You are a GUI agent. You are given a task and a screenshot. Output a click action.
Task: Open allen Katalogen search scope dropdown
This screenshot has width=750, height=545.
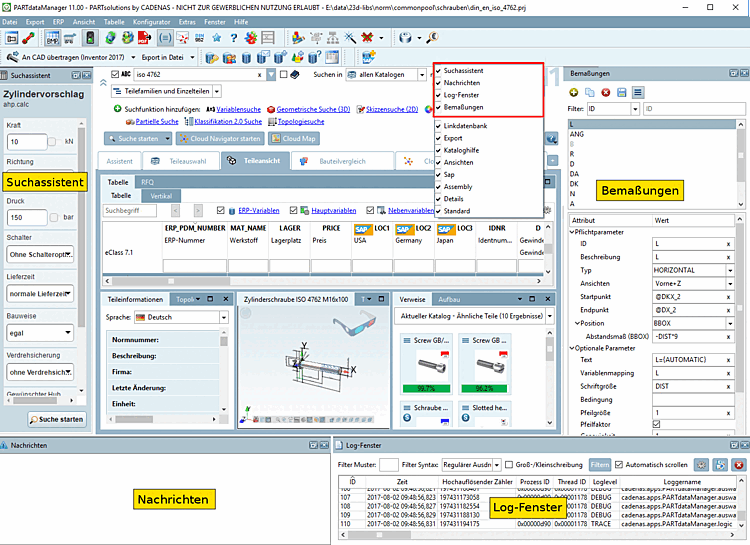click(x=386, y=75)
